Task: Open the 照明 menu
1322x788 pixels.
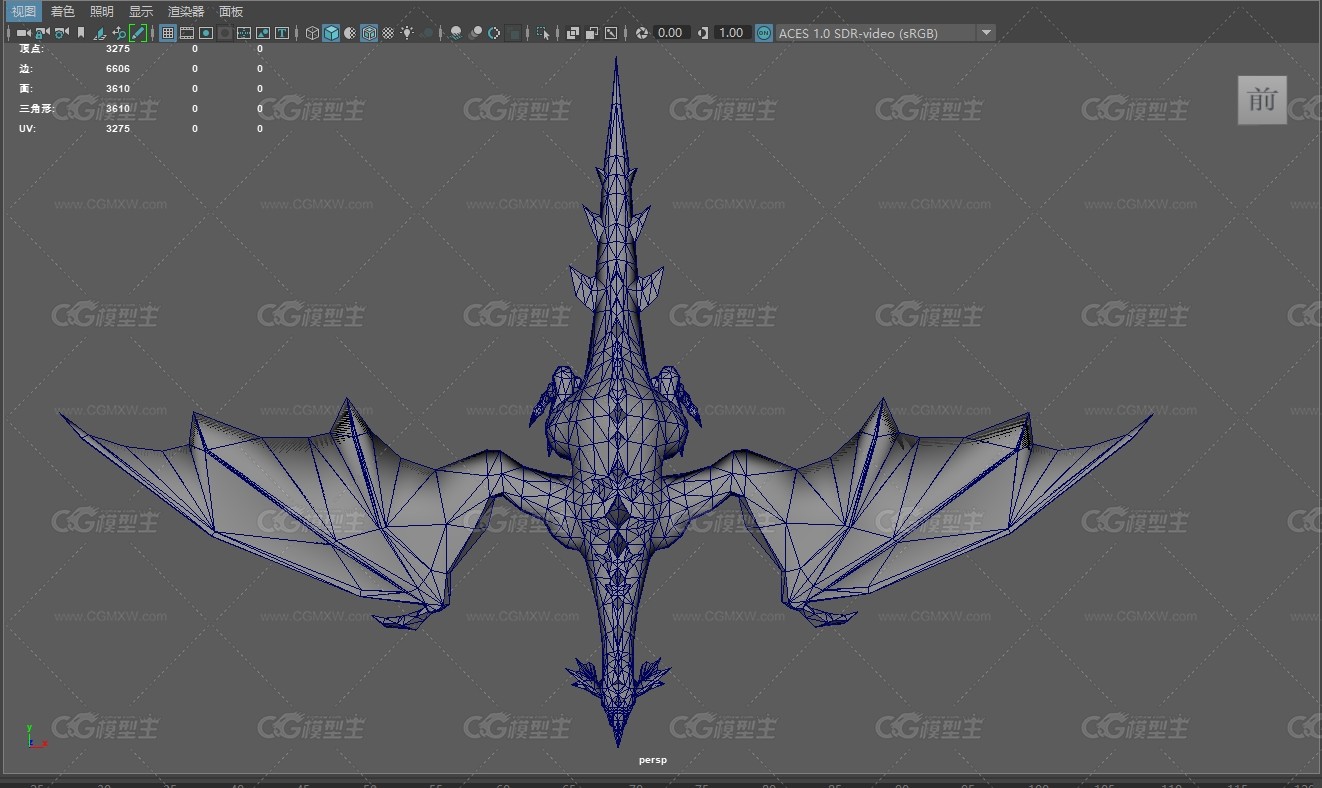Action: (101, 11)
